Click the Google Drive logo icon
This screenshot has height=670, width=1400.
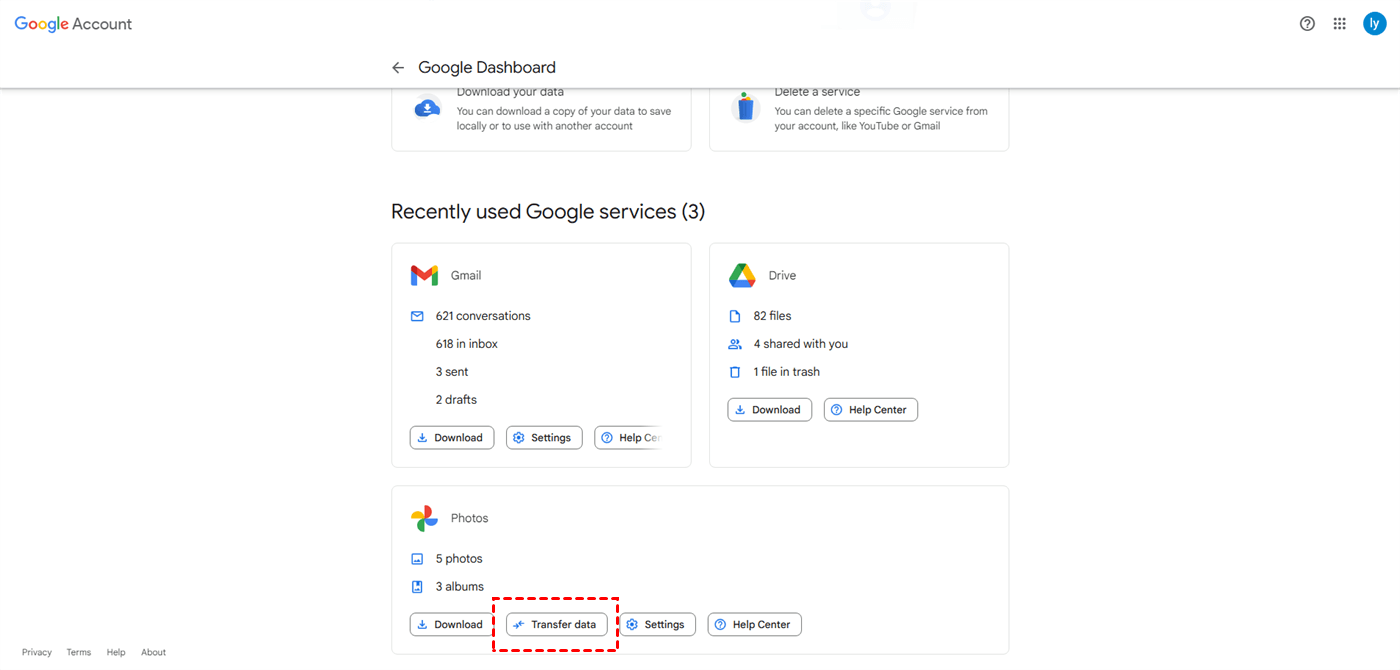coord(741,276)
